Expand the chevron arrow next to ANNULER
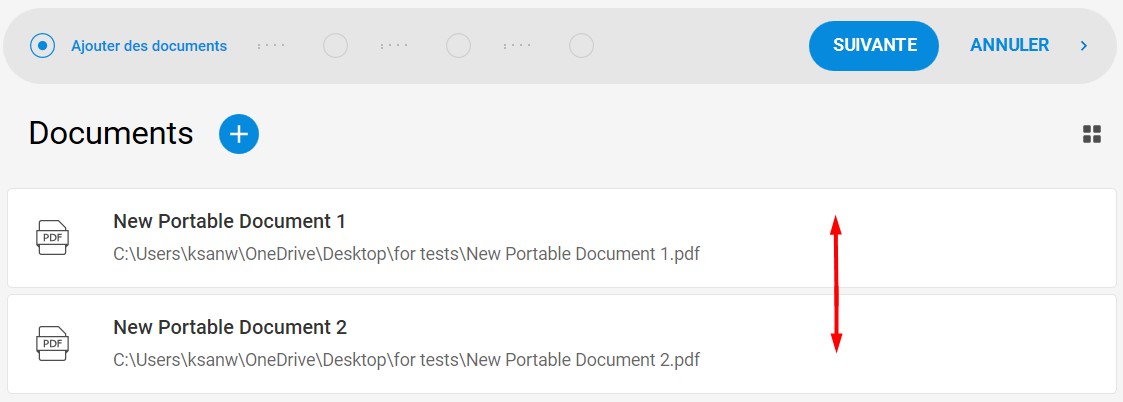Image resolution: width=1123 pixels, height=402 pixels. (x=1084, y=46)
